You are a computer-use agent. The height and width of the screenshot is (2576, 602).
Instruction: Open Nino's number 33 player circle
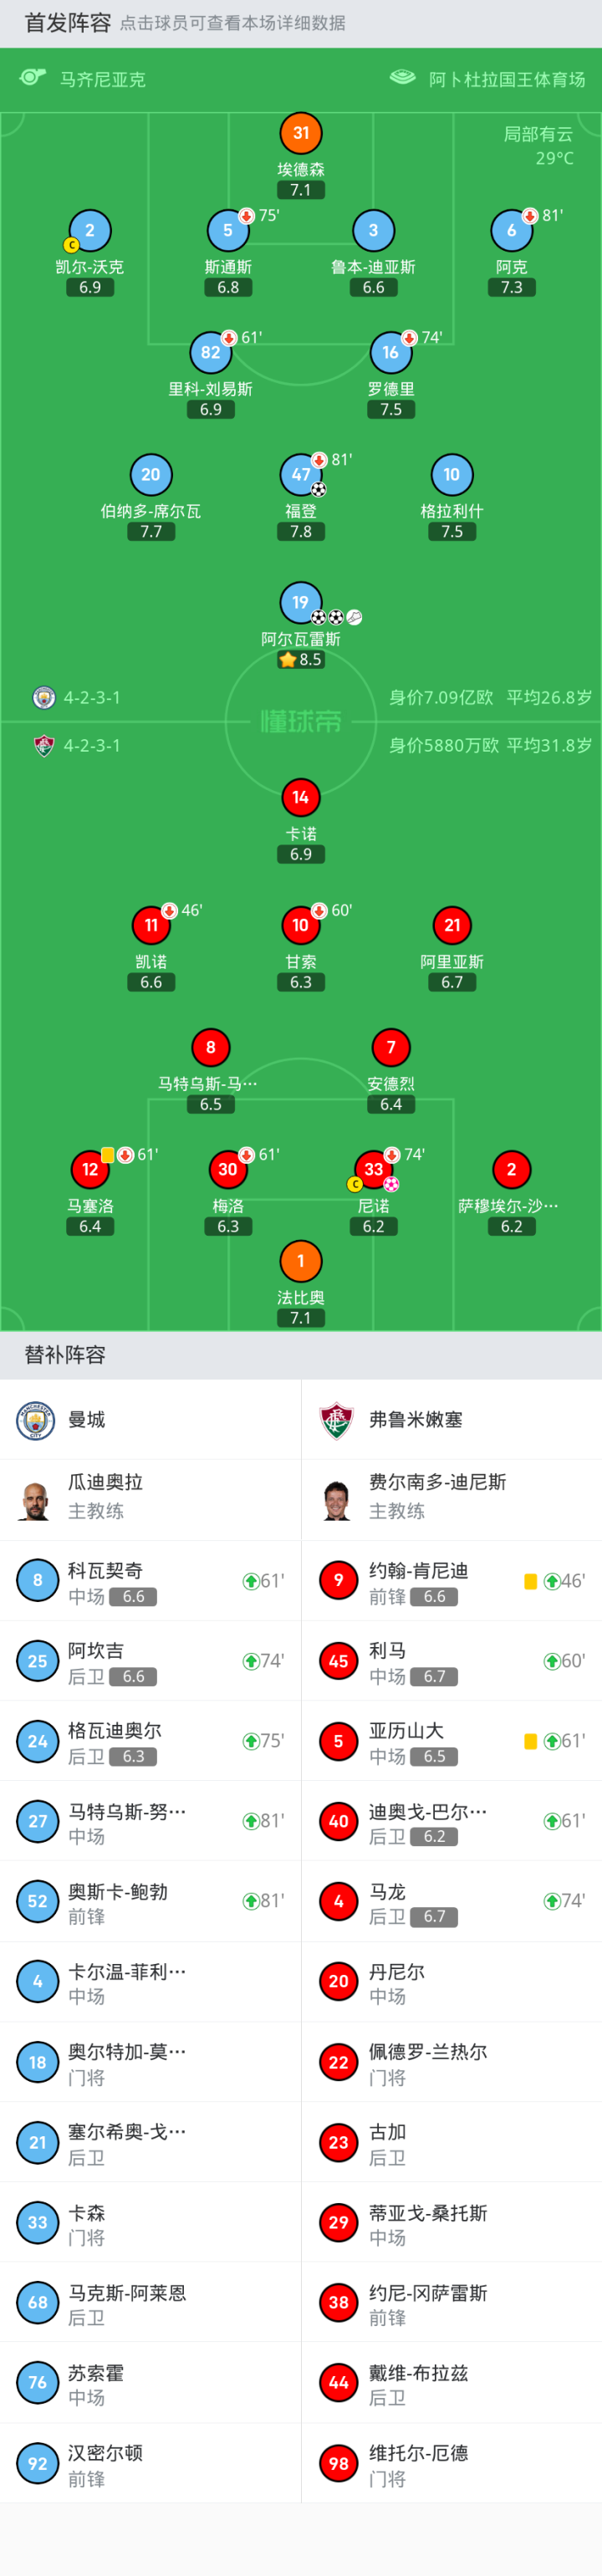373,1169
